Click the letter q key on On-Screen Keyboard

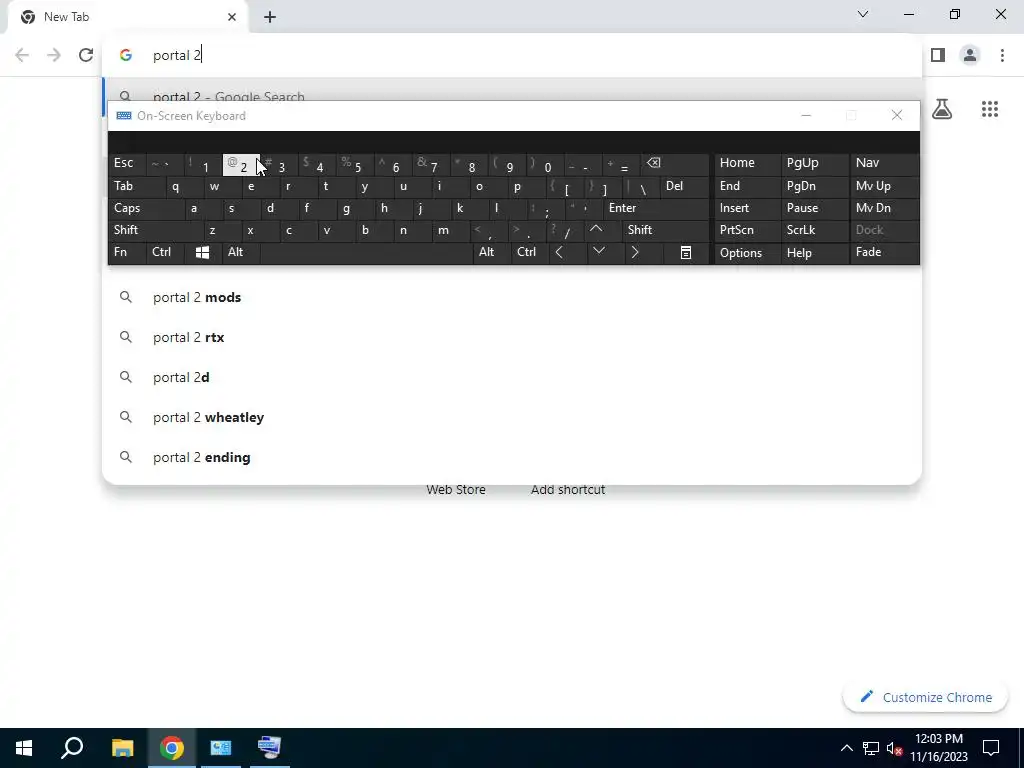[184, 186]
